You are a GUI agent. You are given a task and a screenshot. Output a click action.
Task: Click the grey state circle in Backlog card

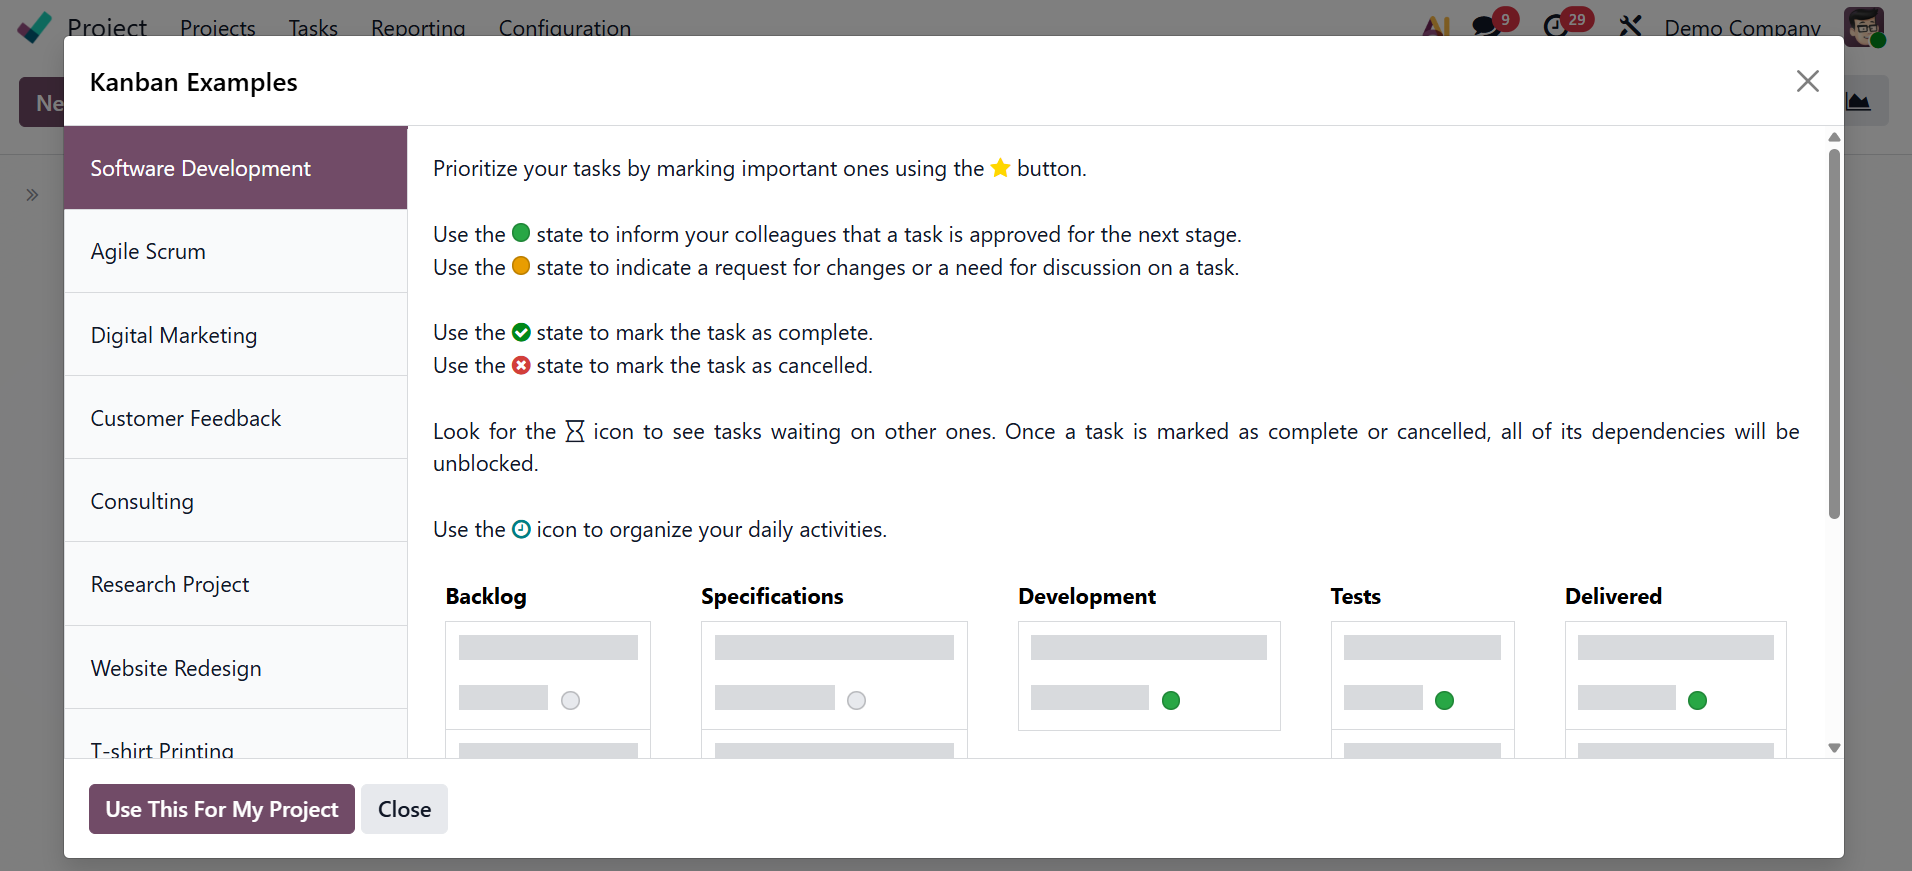[x=570, y=700]
